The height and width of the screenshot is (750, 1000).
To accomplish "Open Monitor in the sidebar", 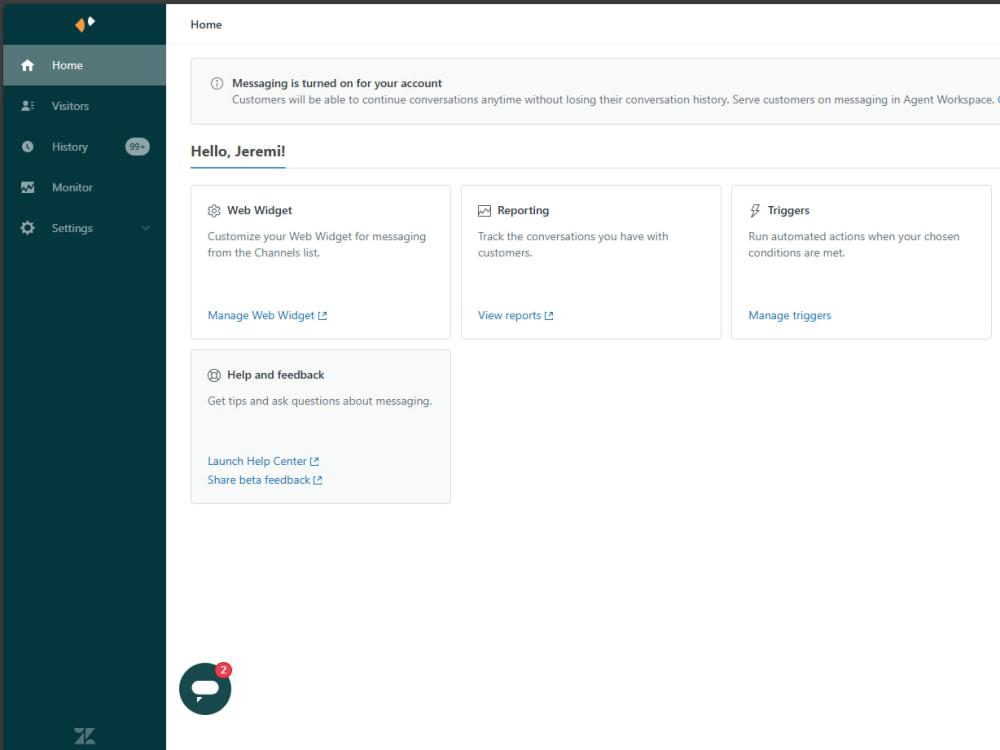I will tap(84, 188).
